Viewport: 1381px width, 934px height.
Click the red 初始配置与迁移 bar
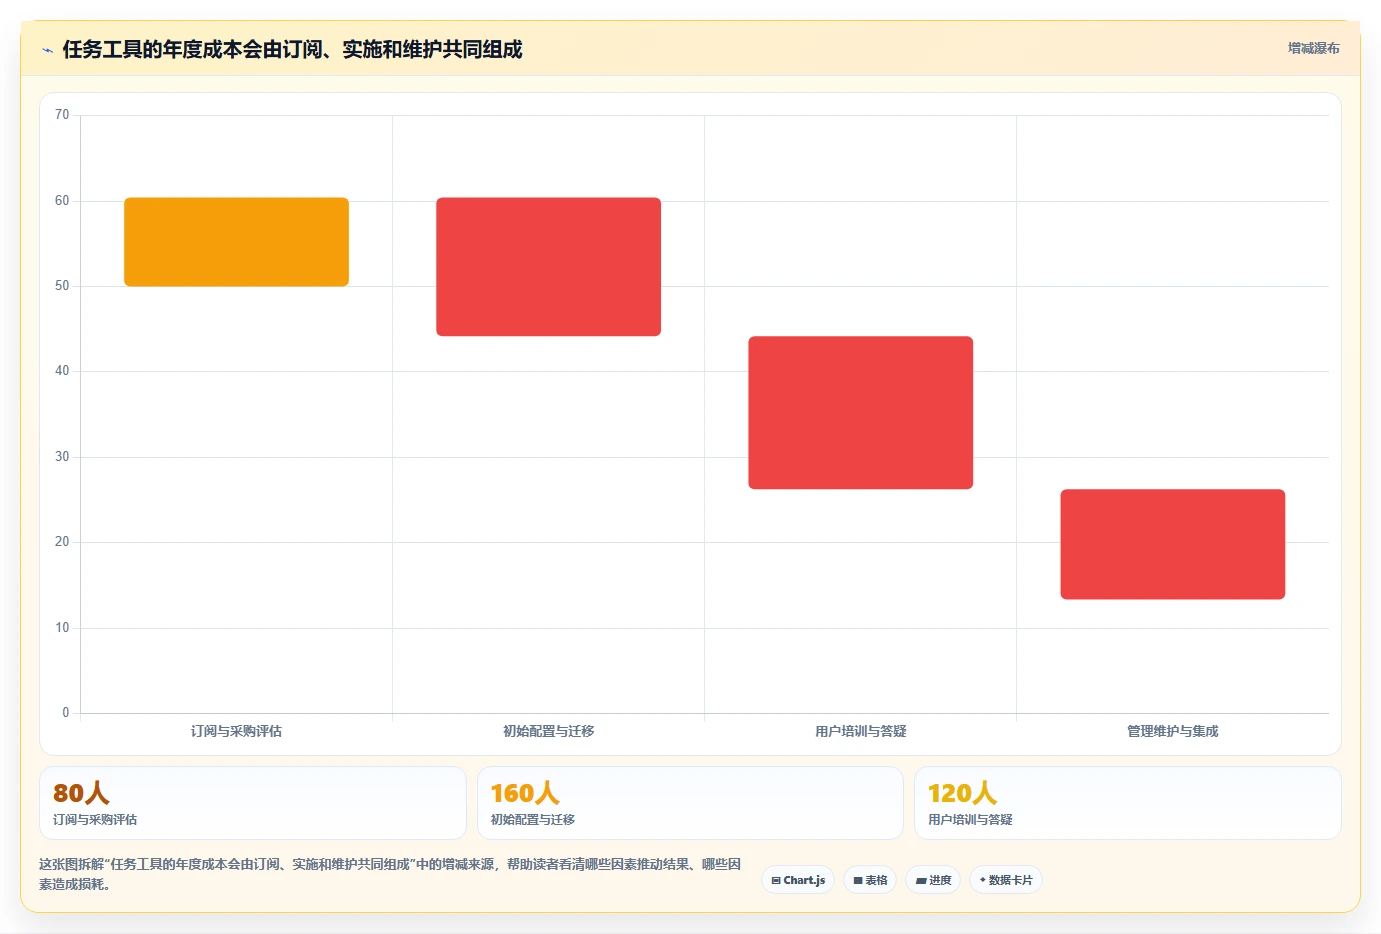click(x=548, y=267)
